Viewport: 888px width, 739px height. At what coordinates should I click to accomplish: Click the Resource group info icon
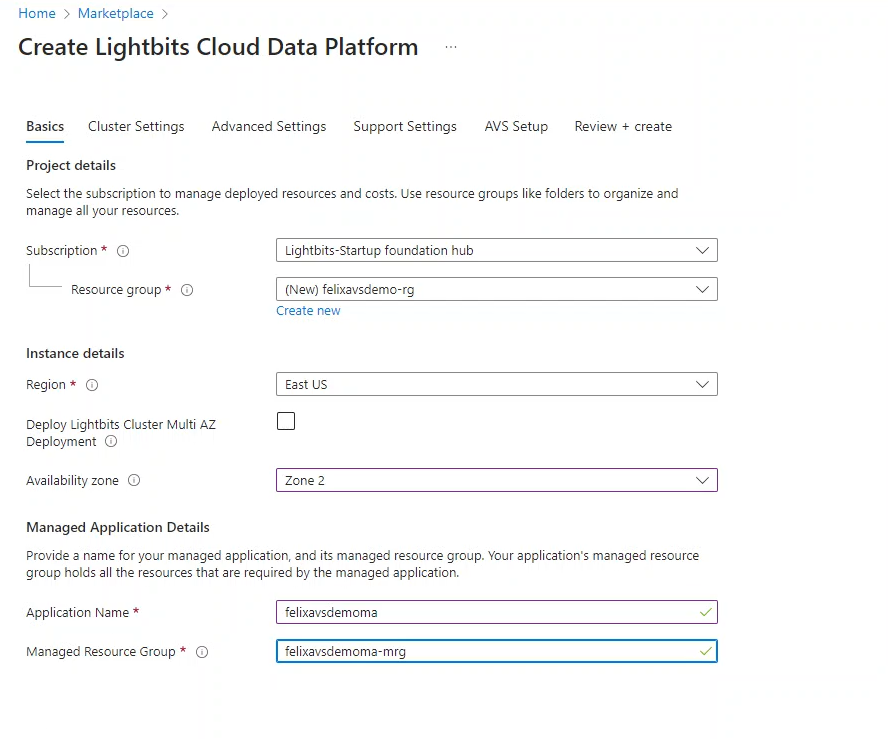click(x=187, y=290)
